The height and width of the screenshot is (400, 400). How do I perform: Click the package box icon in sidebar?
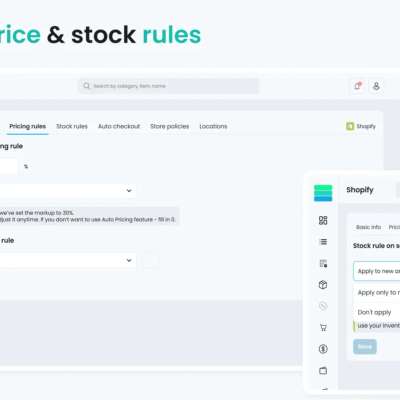pos(323,285)
